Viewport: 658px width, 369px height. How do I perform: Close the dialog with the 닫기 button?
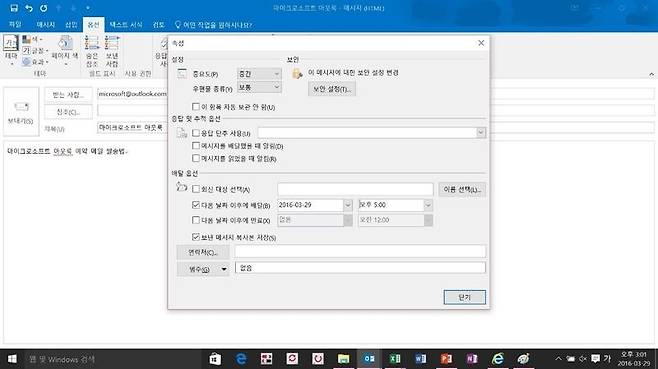[x=465, y=297]
